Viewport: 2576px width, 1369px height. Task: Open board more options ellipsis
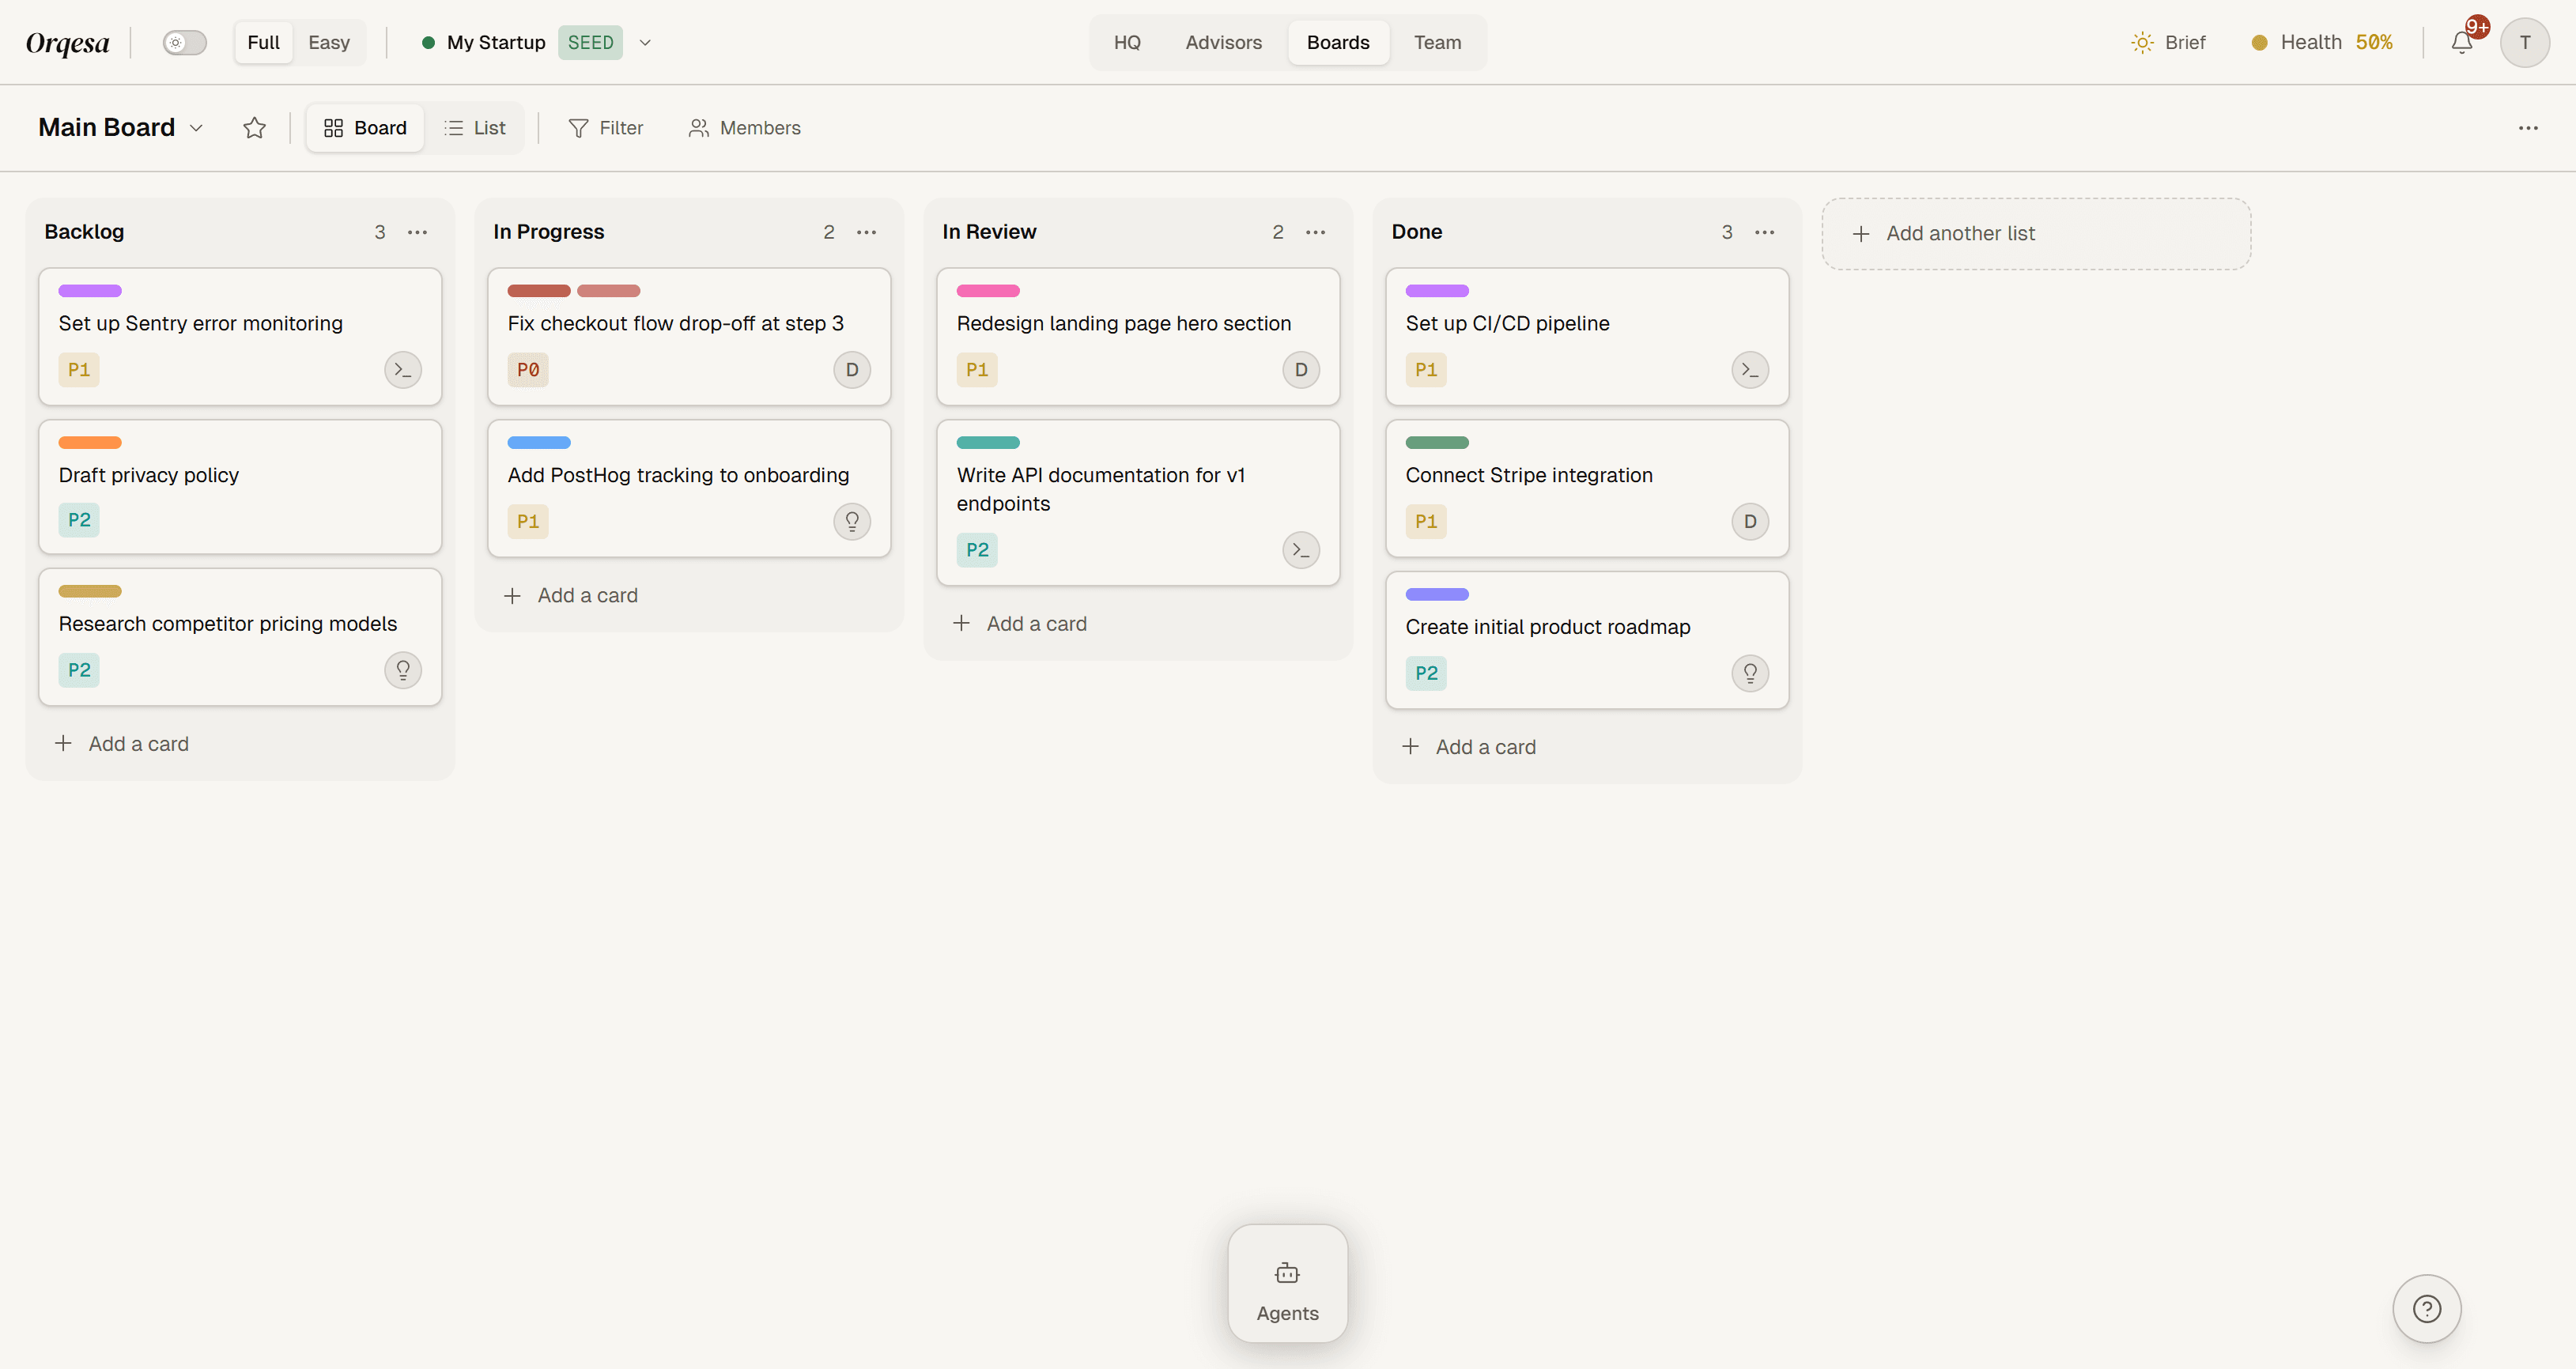[2528, 128]
